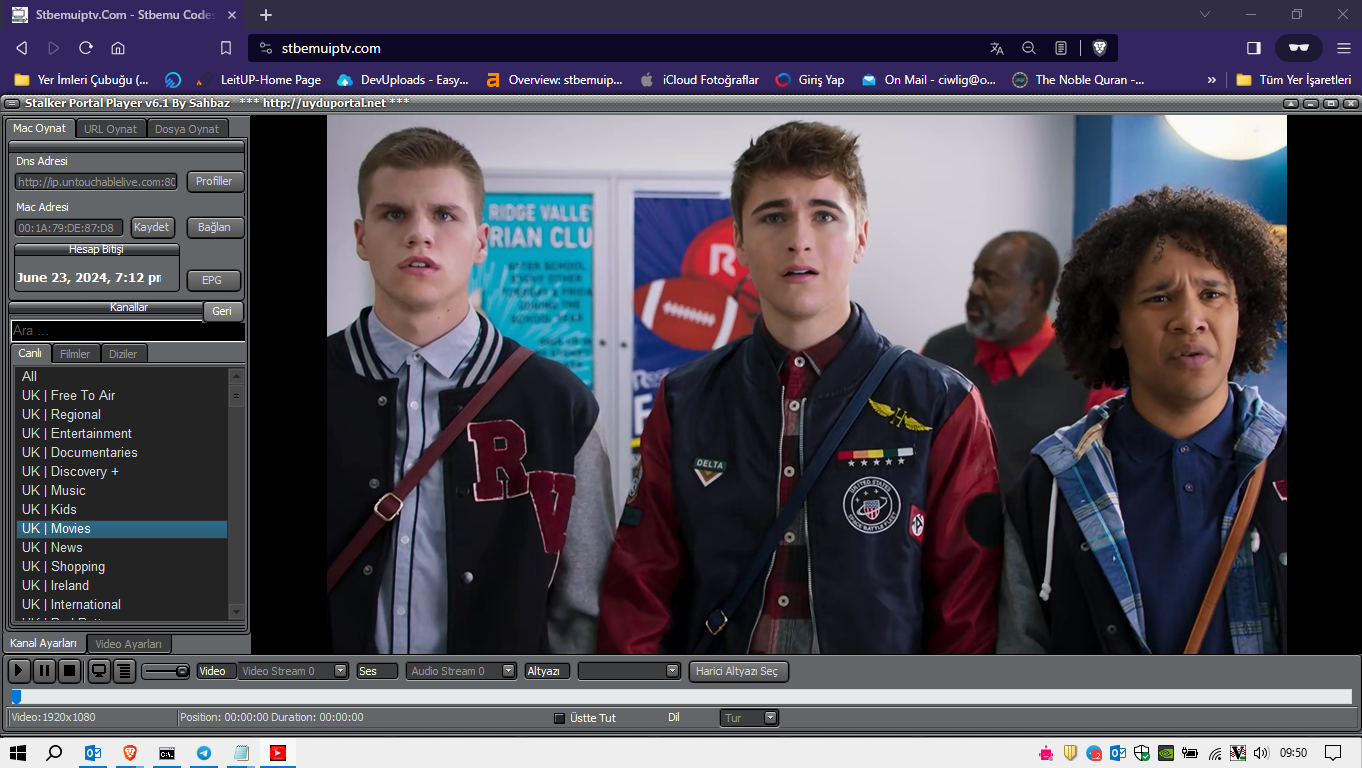Viewport: 1362px width, 768px height.
Task: Select UK | Kids category
Action: click(x=122, y=509)
